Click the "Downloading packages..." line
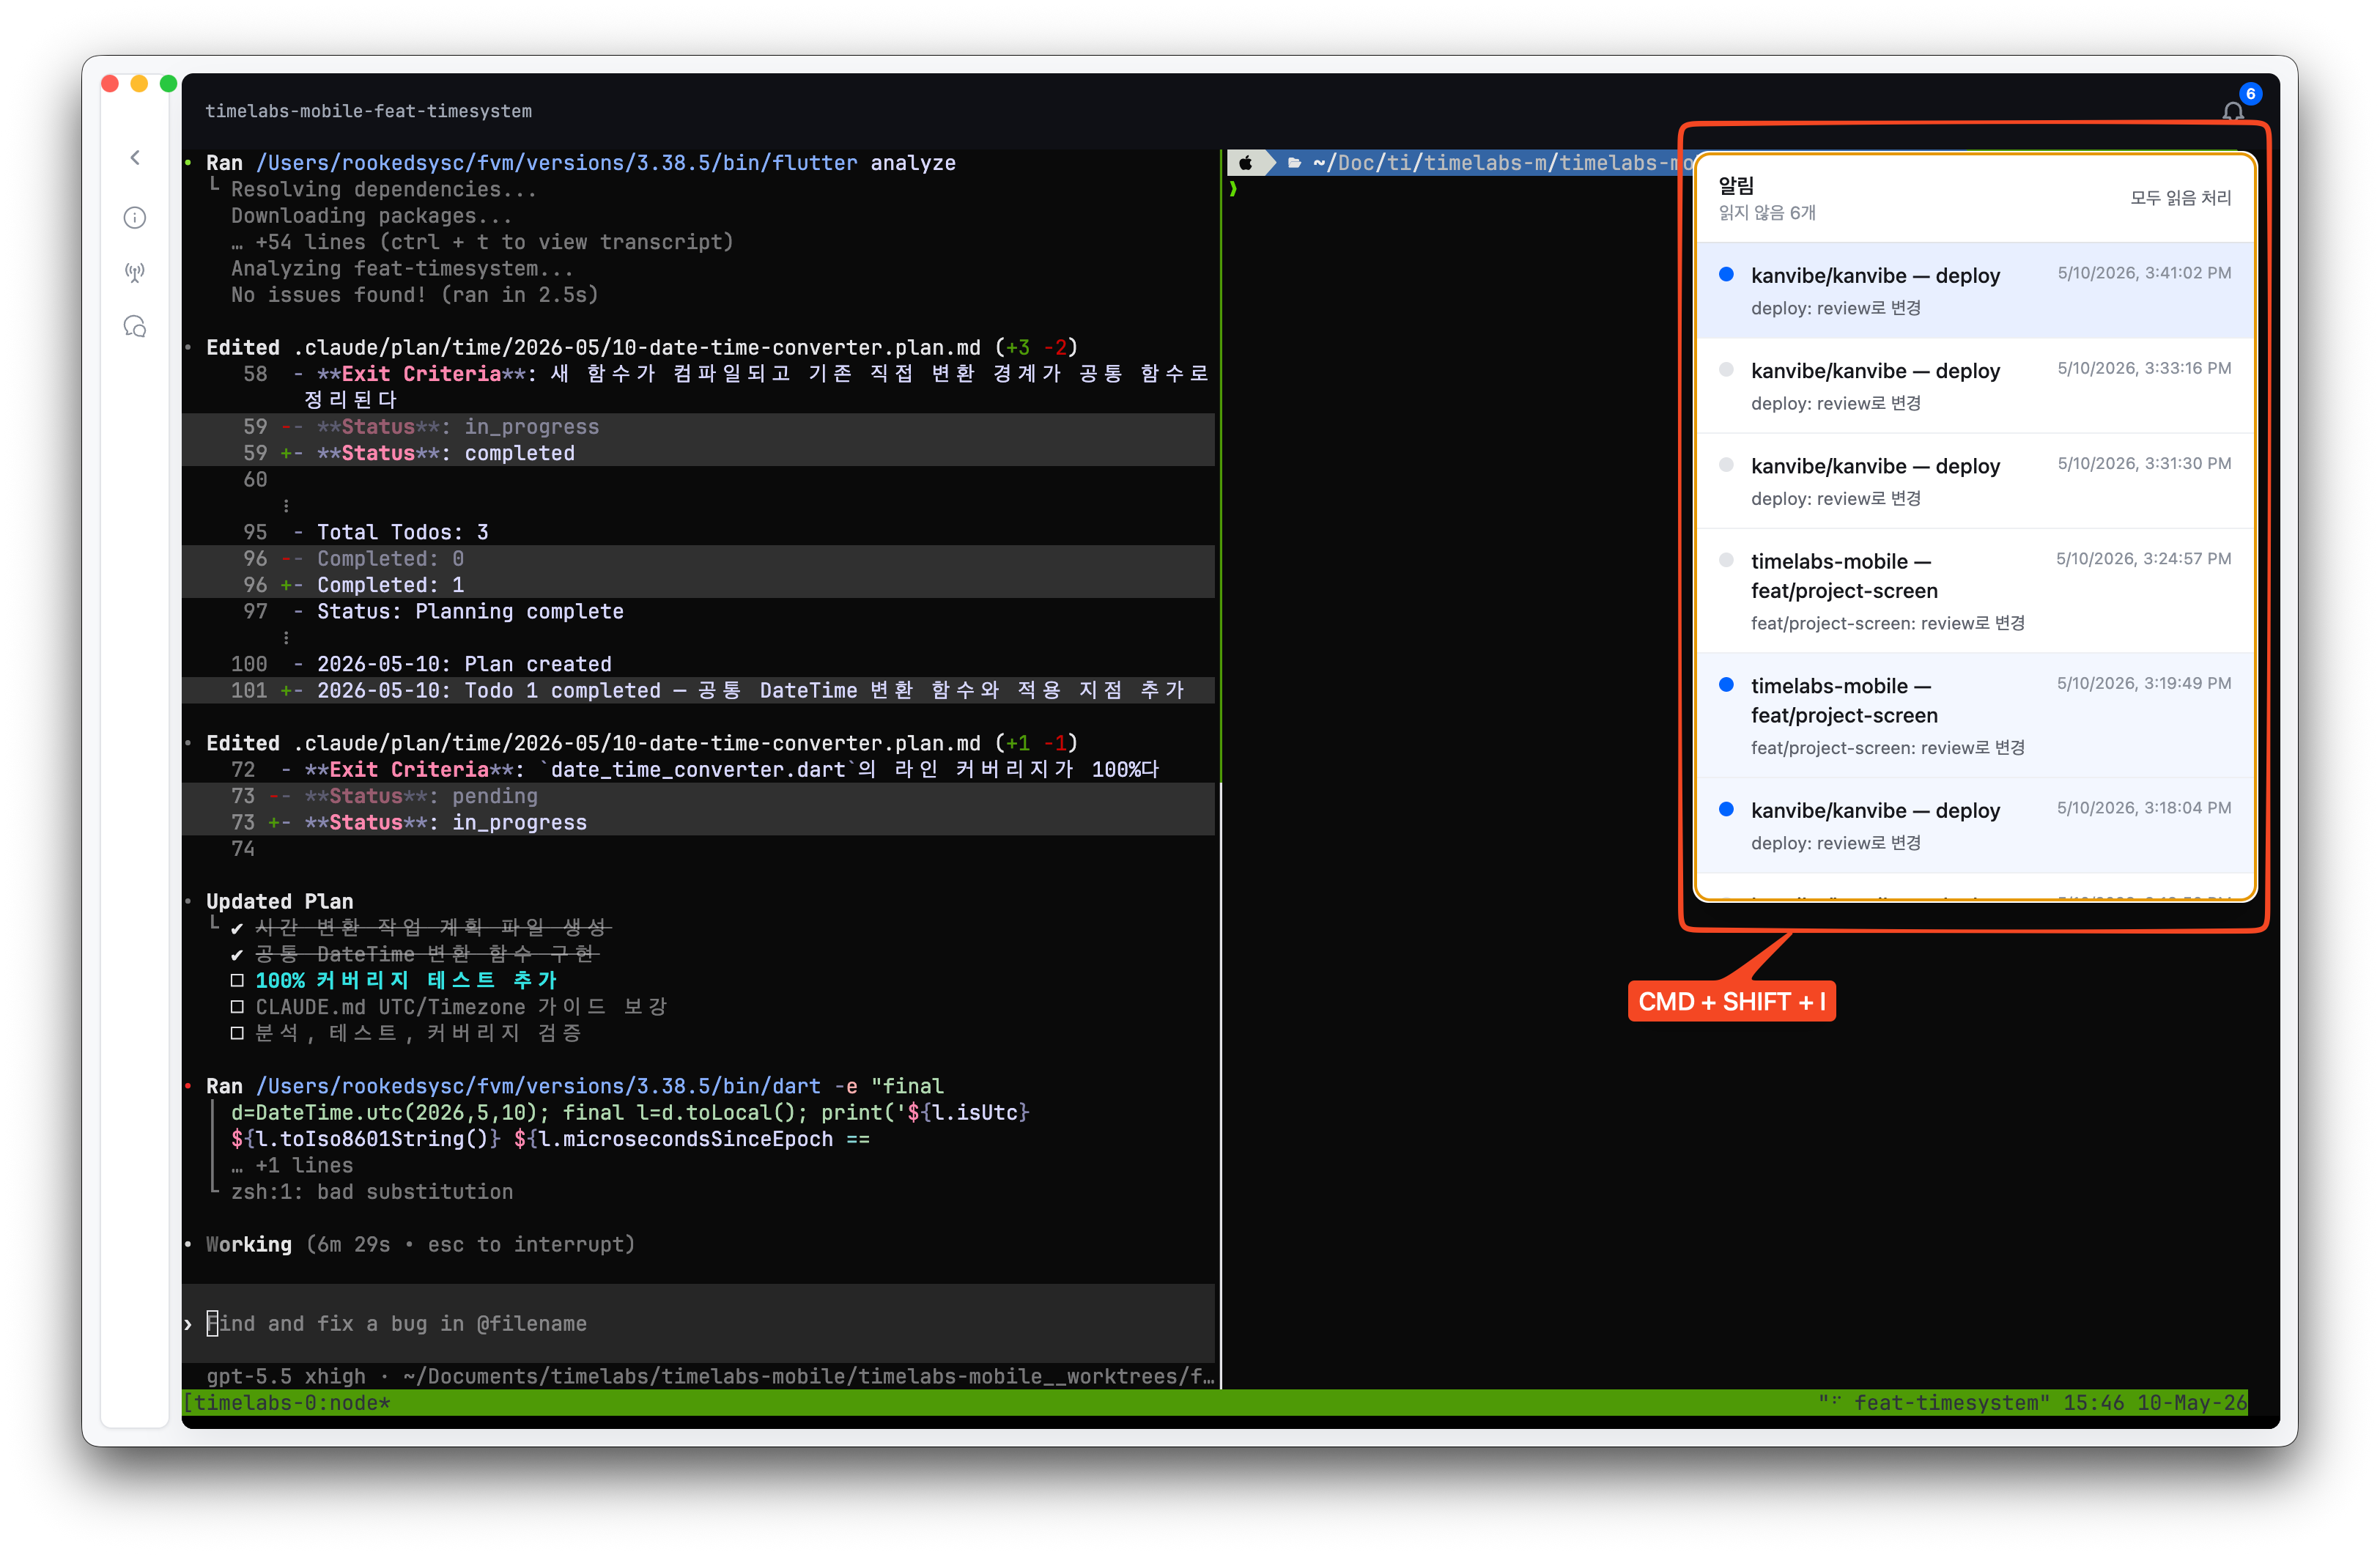Viewport: 2380px width, 1555px height. click(372, 216)
